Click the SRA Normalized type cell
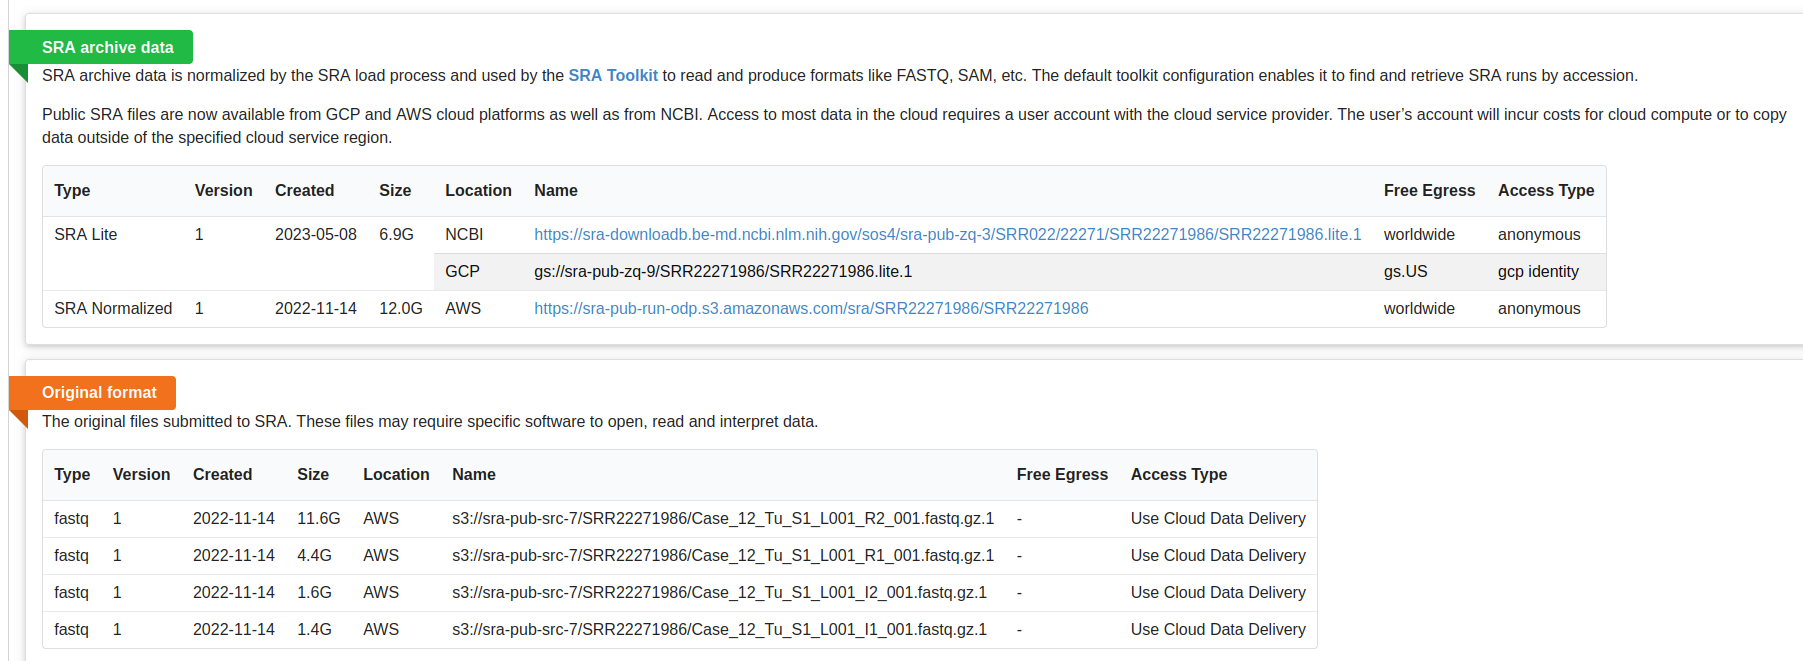This screenshot has width=1803, height=661. pyautogui.click(x=113, y=309)
